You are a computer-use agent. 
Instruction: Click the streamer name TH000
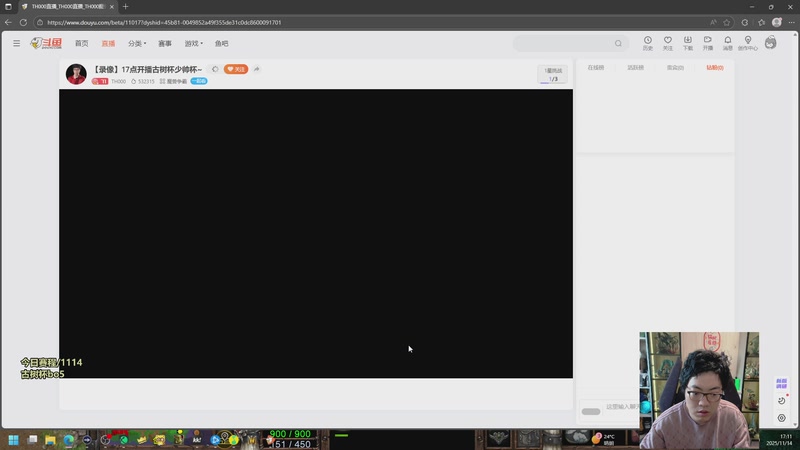coord(118,81)
